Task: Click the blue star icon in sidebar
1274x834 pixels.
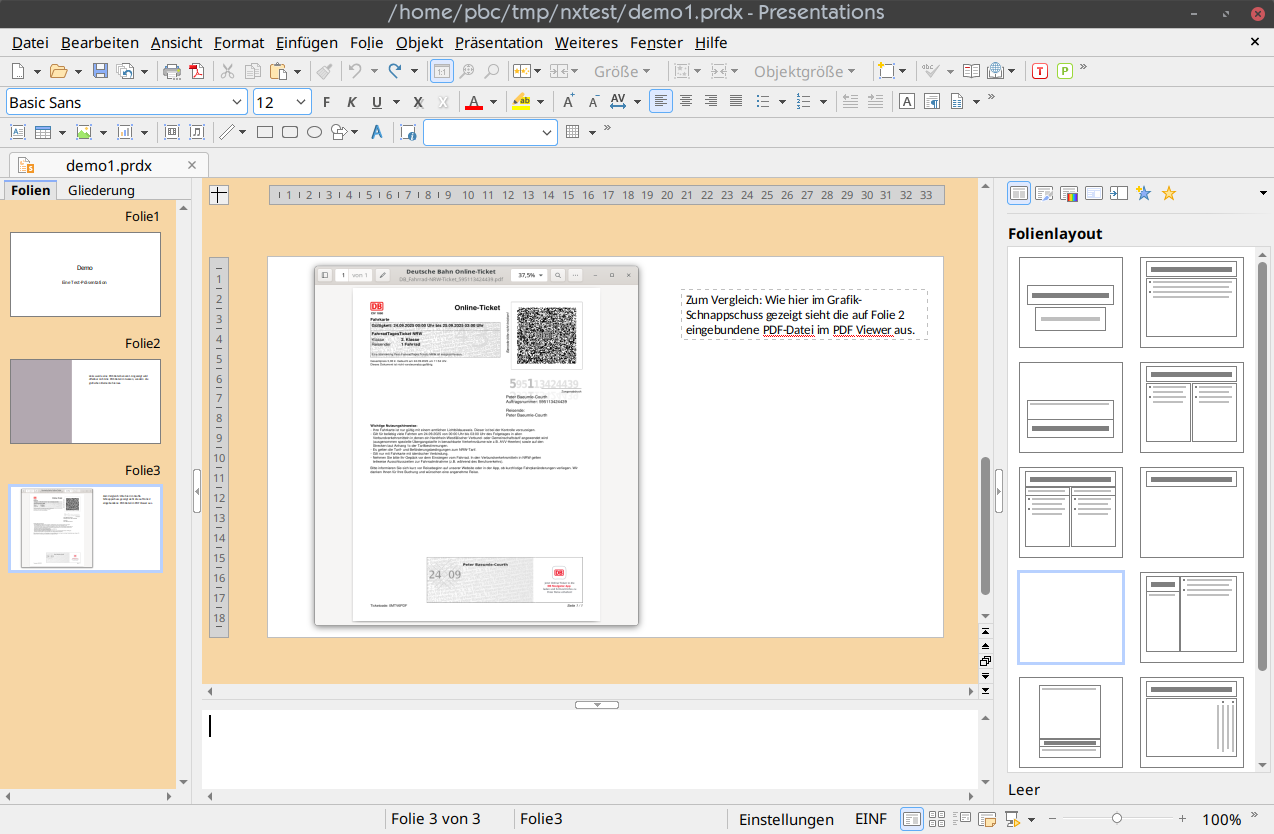Action: pyautogui.click(x=1144, y=193)
